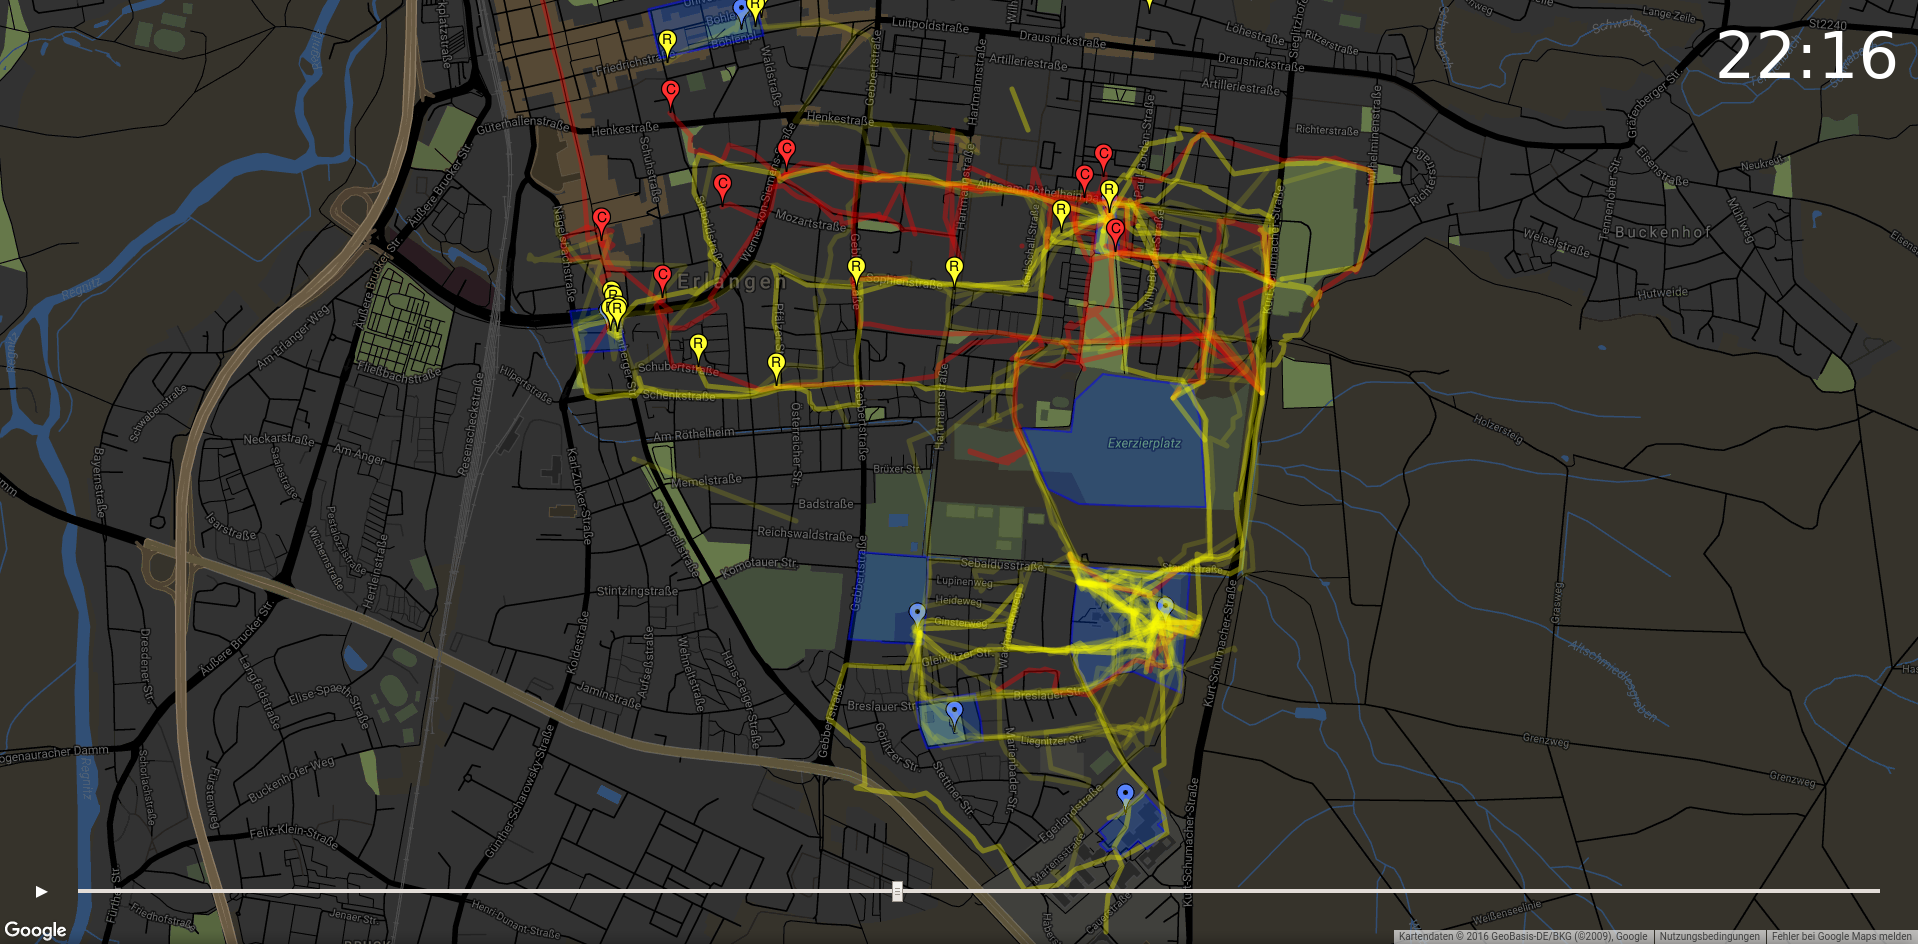The height and width of the screenshot is (944, 1918).
Task: Click yellow R marker right of Schubertstraße label
Action: click(776, 365)
